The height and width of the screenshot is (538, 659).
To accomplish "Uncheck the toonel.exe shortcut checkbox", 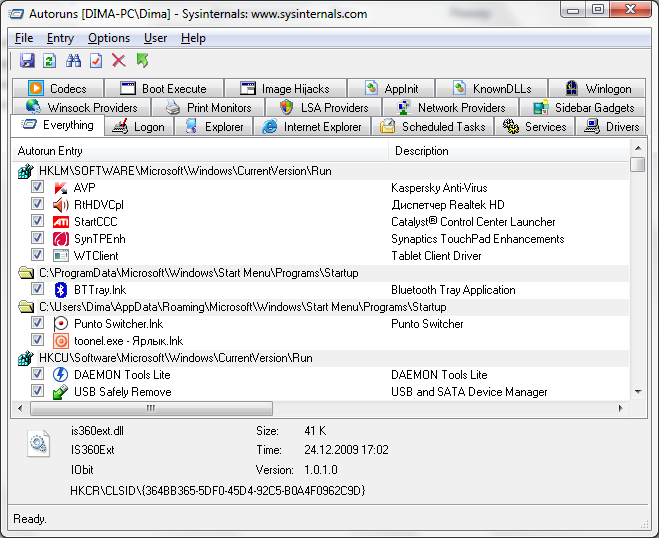I will pyautogui.click(x=37, y=340).
